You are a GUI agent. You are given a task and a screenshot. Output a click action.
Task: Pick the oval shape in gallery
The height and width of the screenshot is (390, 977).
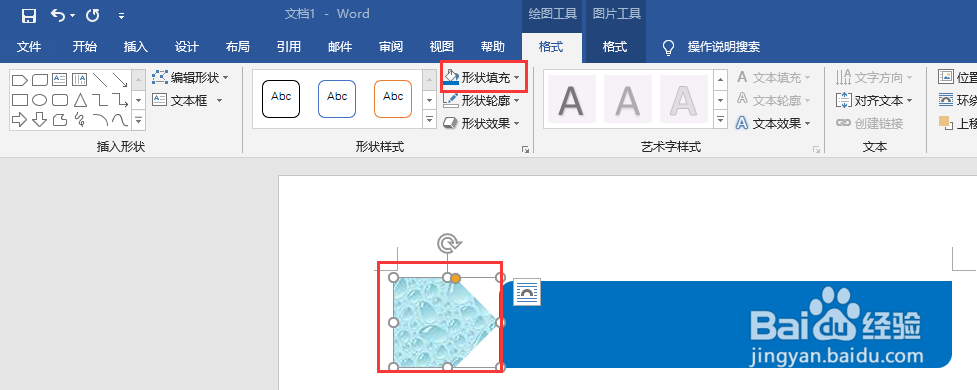[40, 100]
